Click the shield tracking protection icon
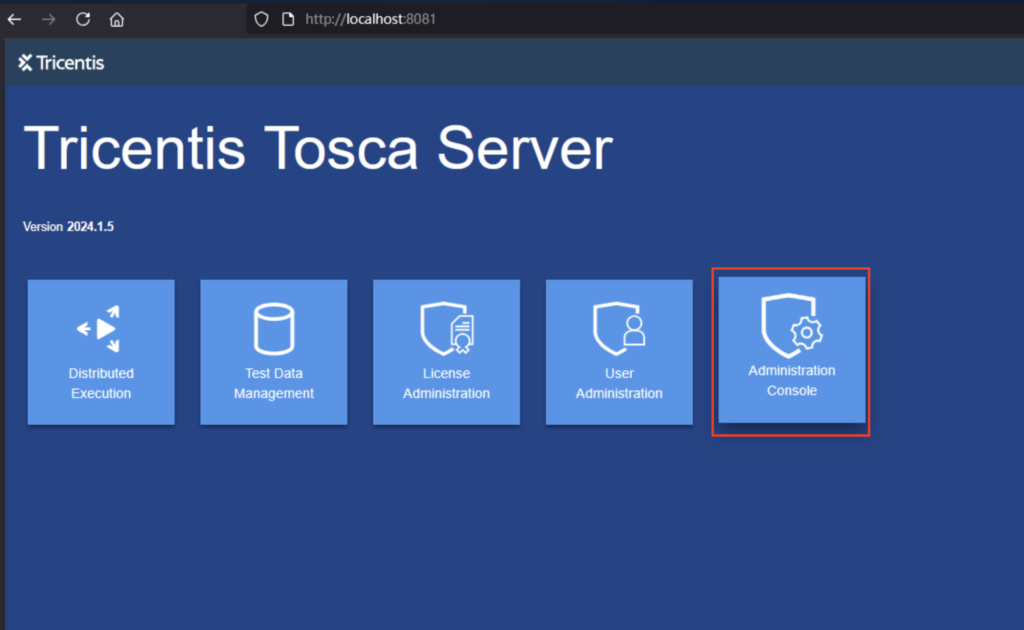This screenshot has width=1024, height=630. point(261,19)
